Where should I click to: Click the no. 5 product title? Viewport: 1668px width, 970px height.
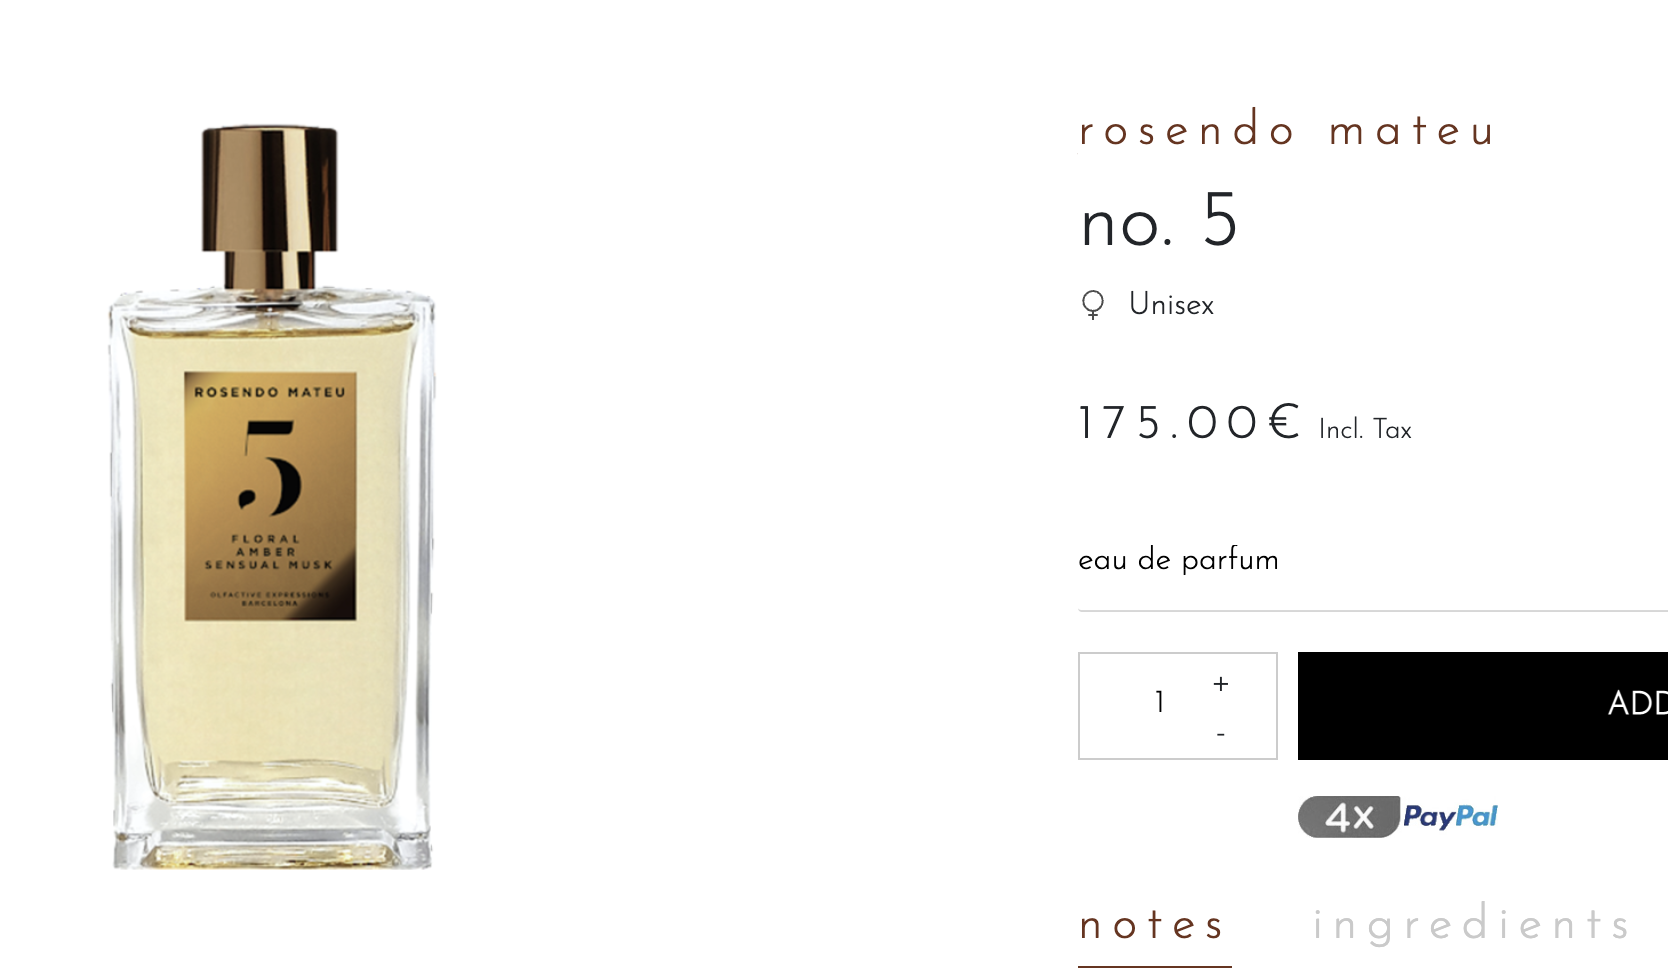[x=1159, y=221]
